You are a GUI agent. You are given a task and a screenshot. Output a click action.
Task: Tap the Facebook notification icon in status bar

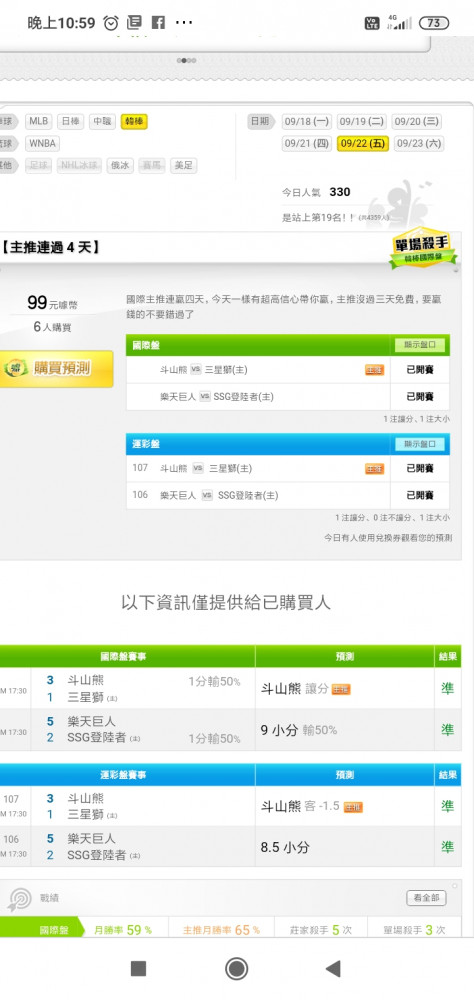[158, 23]
